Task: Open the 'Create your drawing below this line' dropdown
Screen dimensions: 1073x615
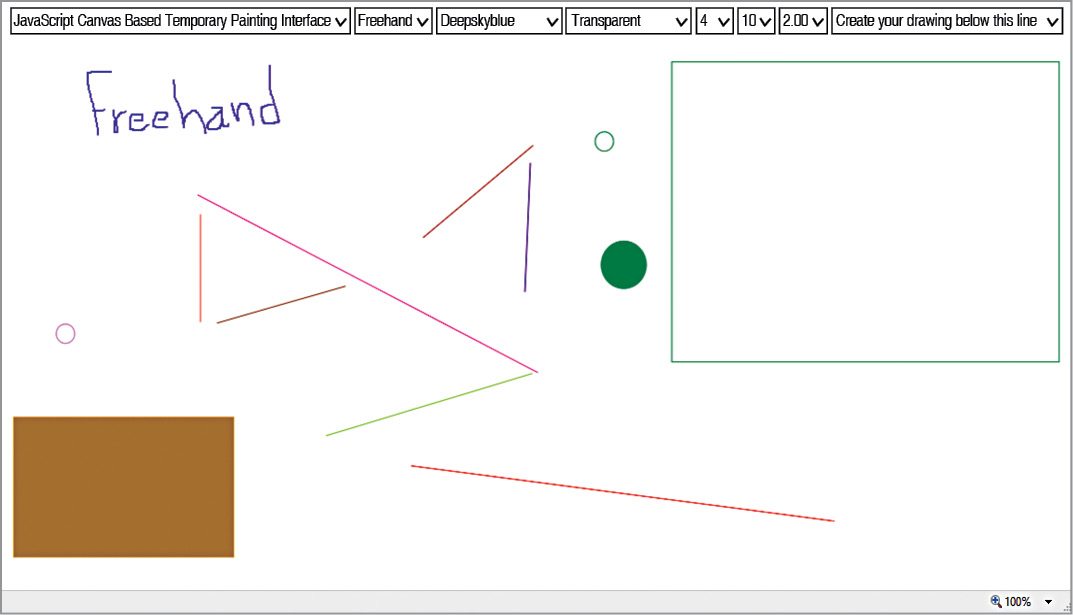Action: pos(946,21)
